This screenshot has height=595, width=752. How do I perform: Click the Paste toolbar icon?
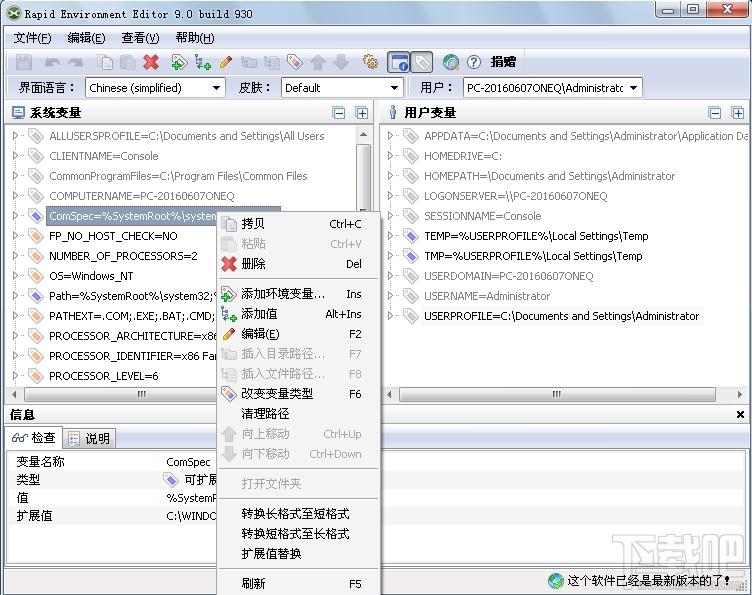[x=128, y=62]
